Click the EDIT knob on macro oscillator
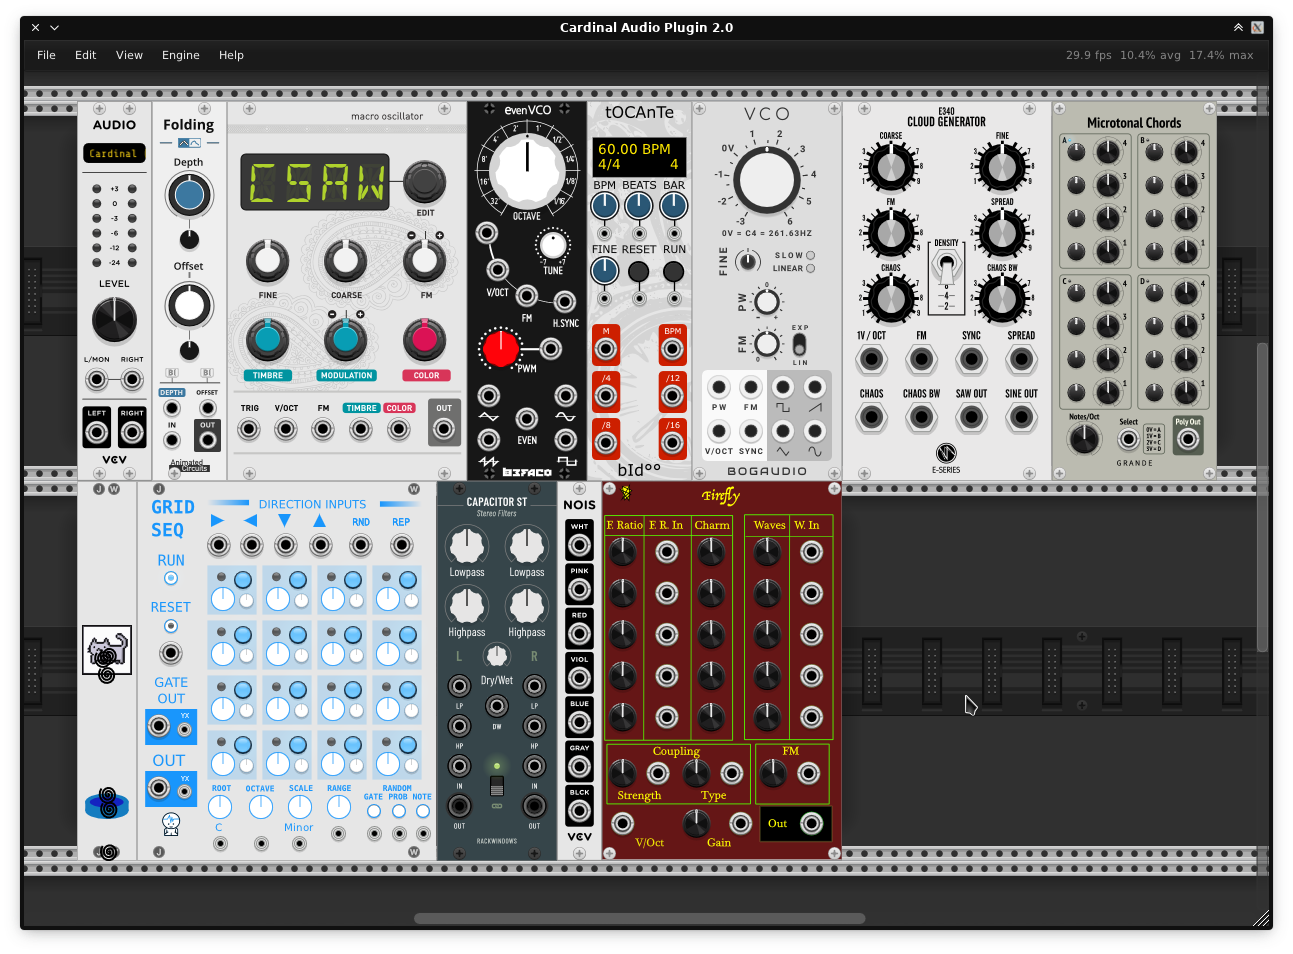Screen dimensions: 1293x954 tap(425, 182)
